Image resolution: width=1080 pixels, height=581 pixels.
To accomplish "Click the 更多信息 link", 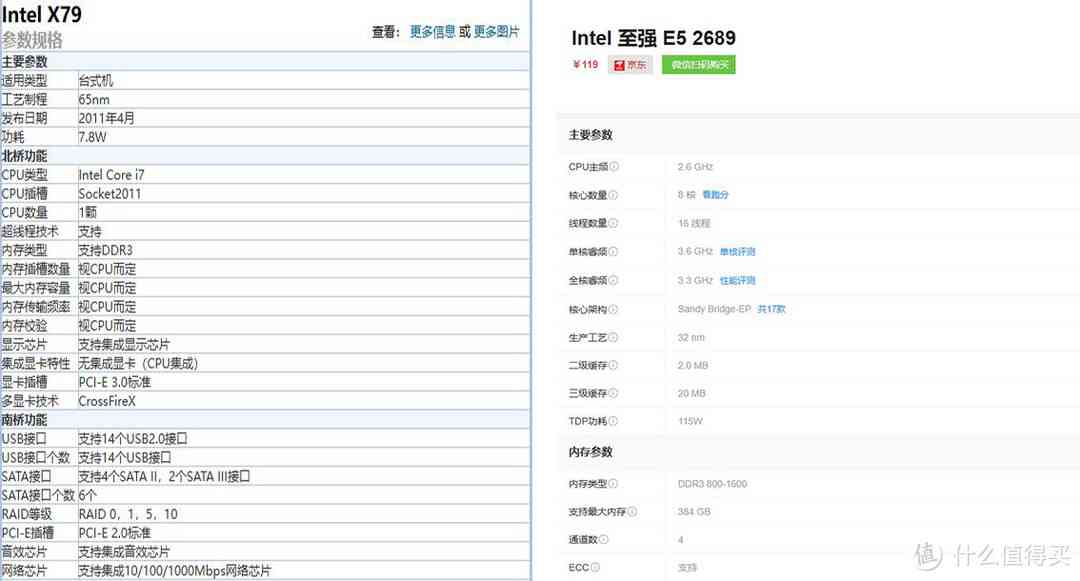I will (x=433, y=31).
